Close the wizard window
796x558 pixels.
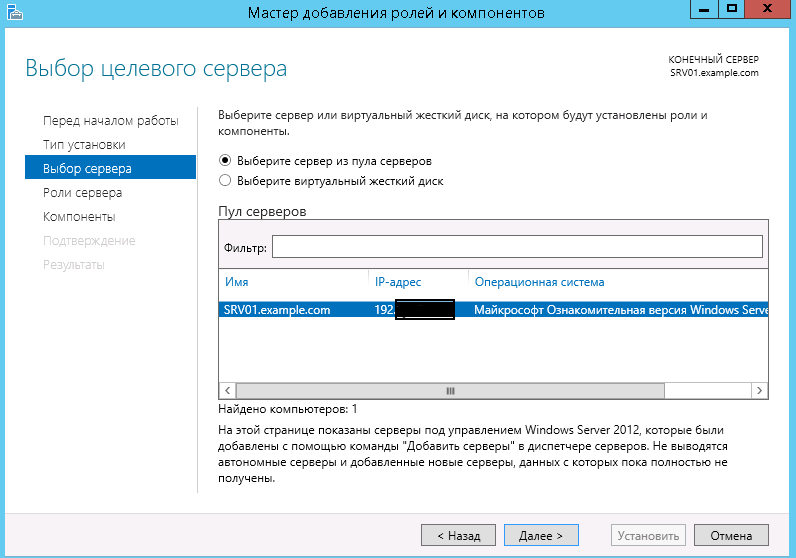click(768, 9)
